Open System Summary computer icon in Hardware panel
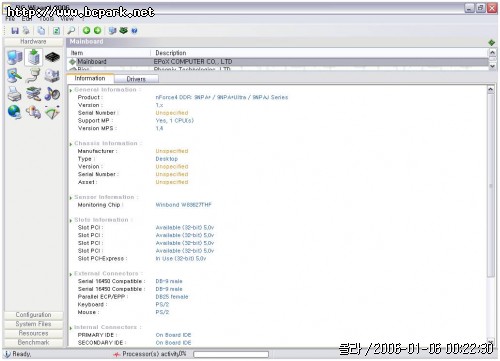Viewport: 500px width, 361px height. coord(15,57)
